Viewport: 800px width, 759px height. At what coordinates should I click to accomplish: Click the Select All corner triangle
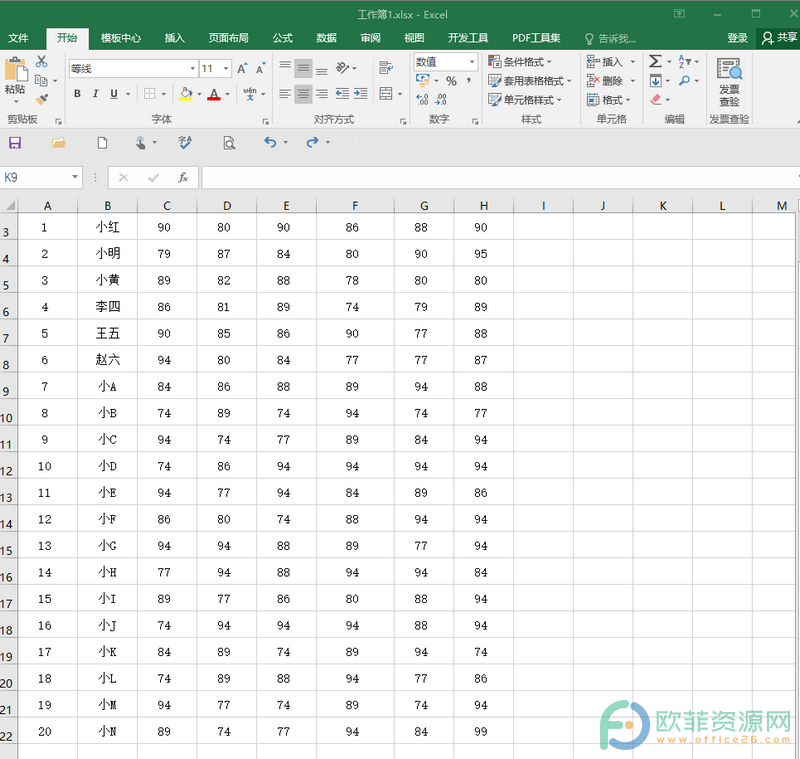9,206
